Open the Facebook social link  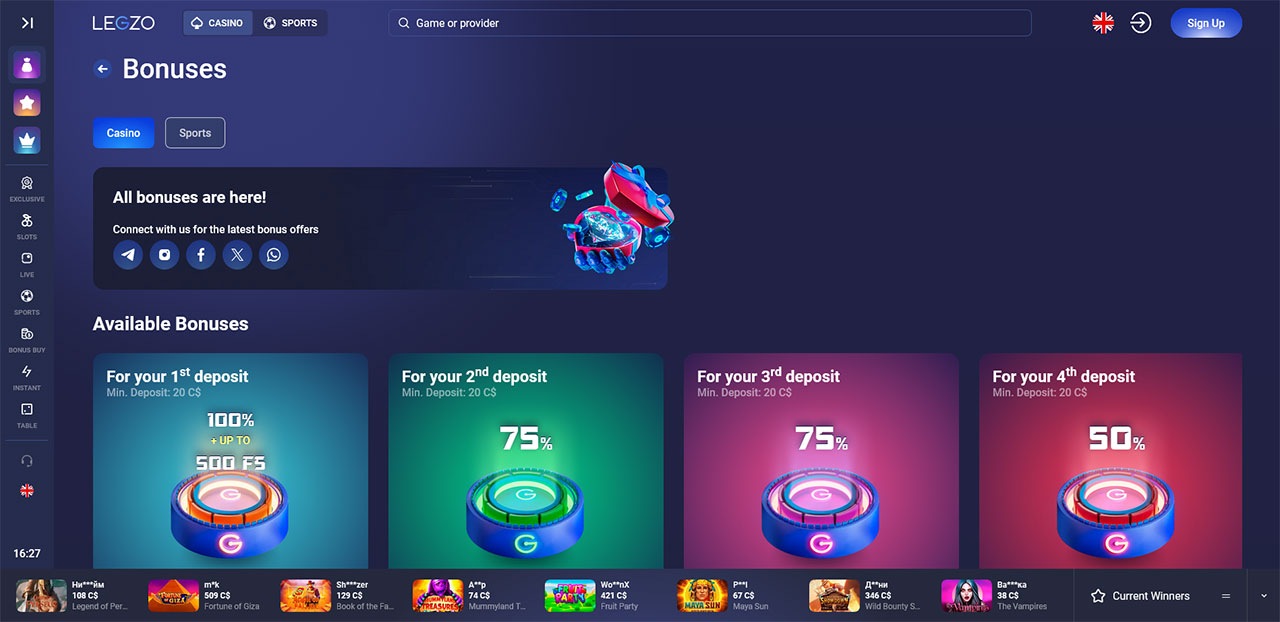click(x=201, y=255)
